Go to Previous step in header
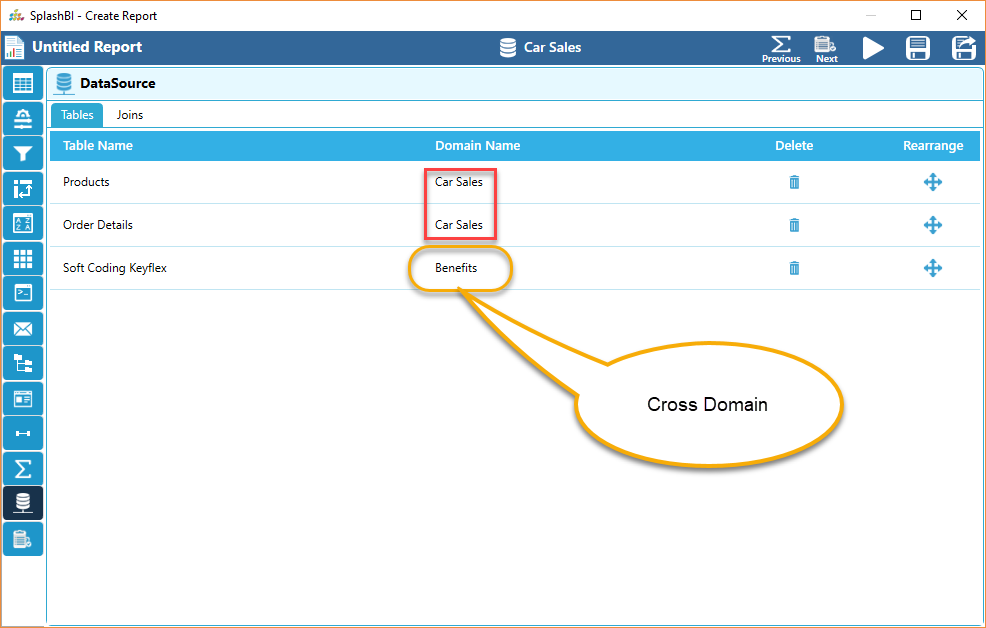Image resolution: width=986 pixels, height=628 pixels. 781,48
